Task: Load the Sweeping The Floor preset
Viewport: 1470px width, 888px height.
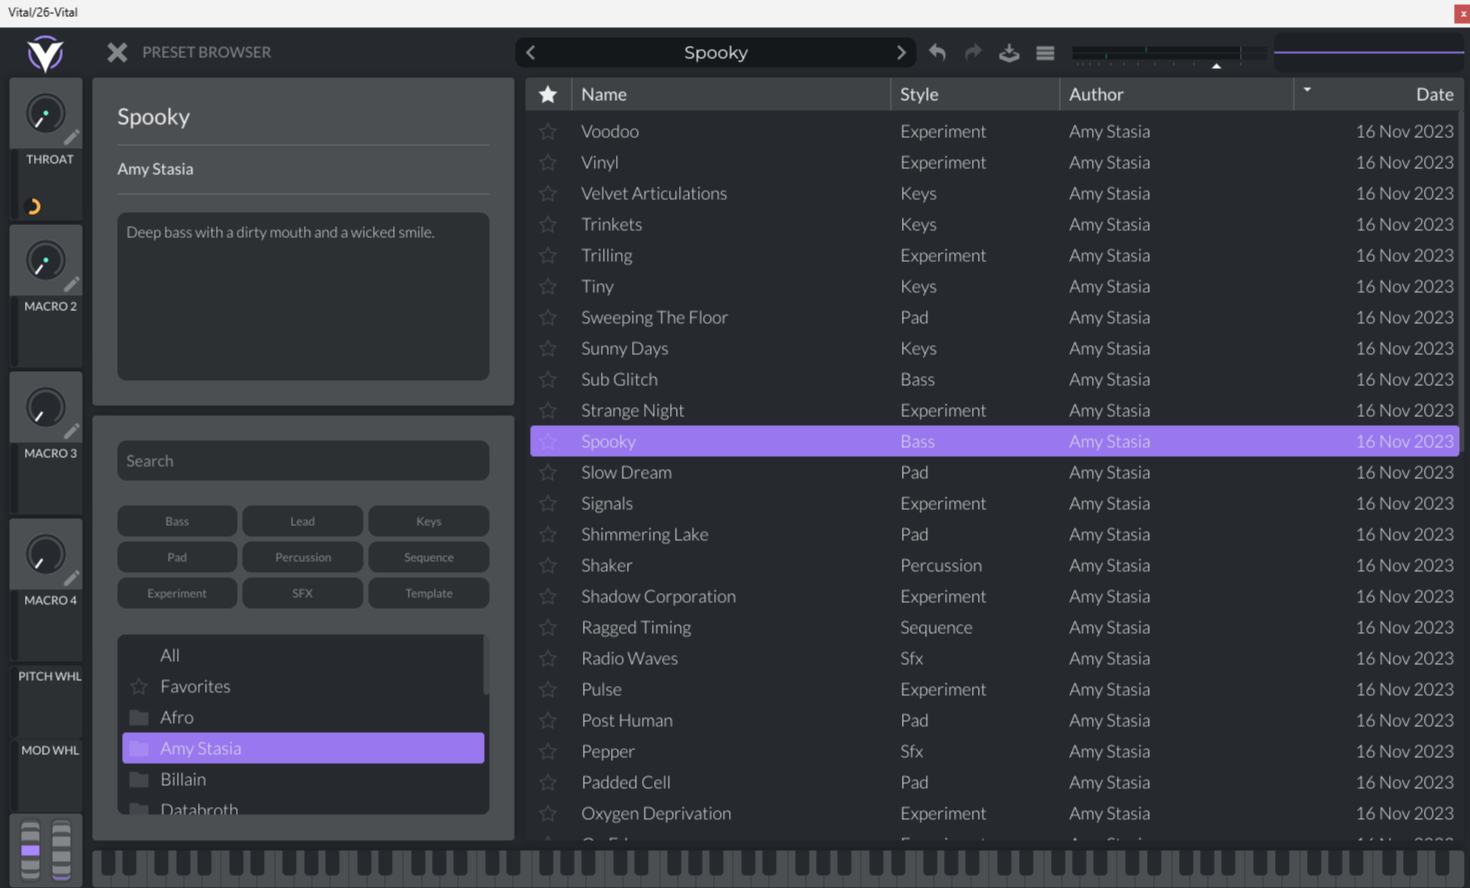Action: pos(994,317)
